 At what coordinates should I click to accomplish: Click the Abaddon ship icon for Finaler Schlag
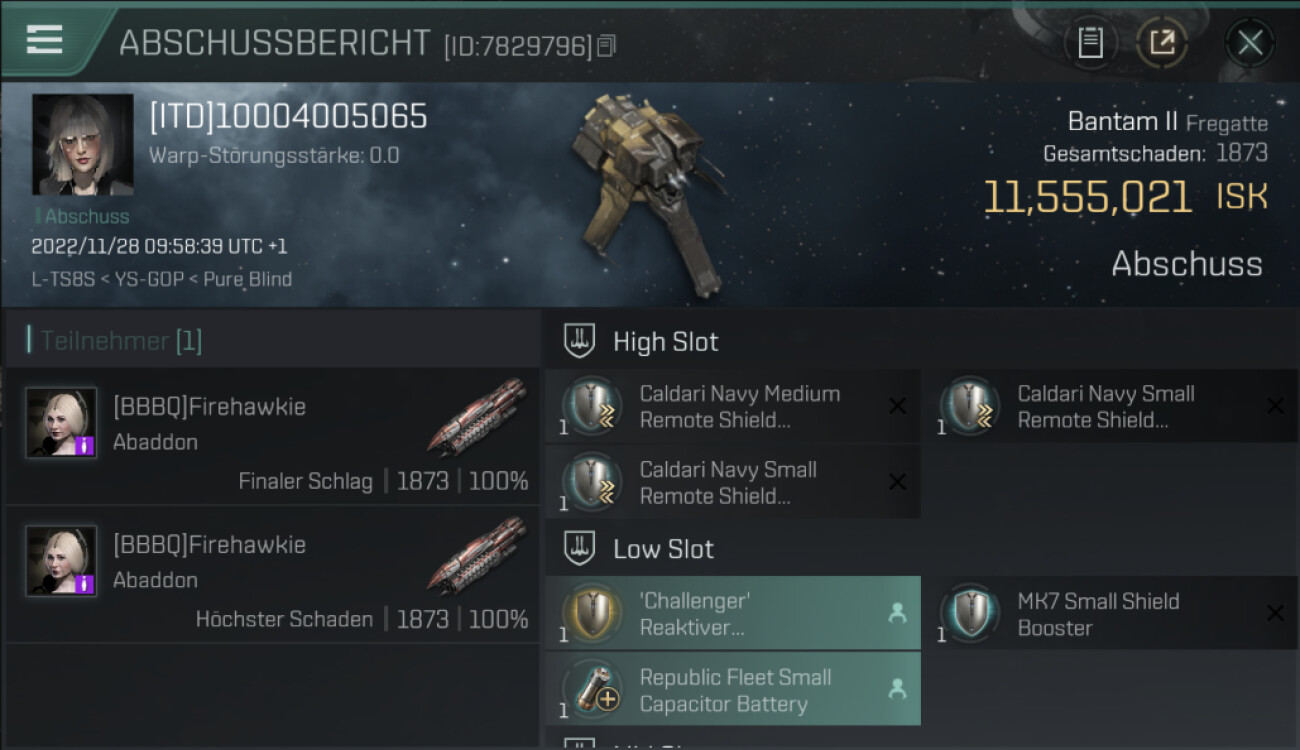tap(477, 414)
